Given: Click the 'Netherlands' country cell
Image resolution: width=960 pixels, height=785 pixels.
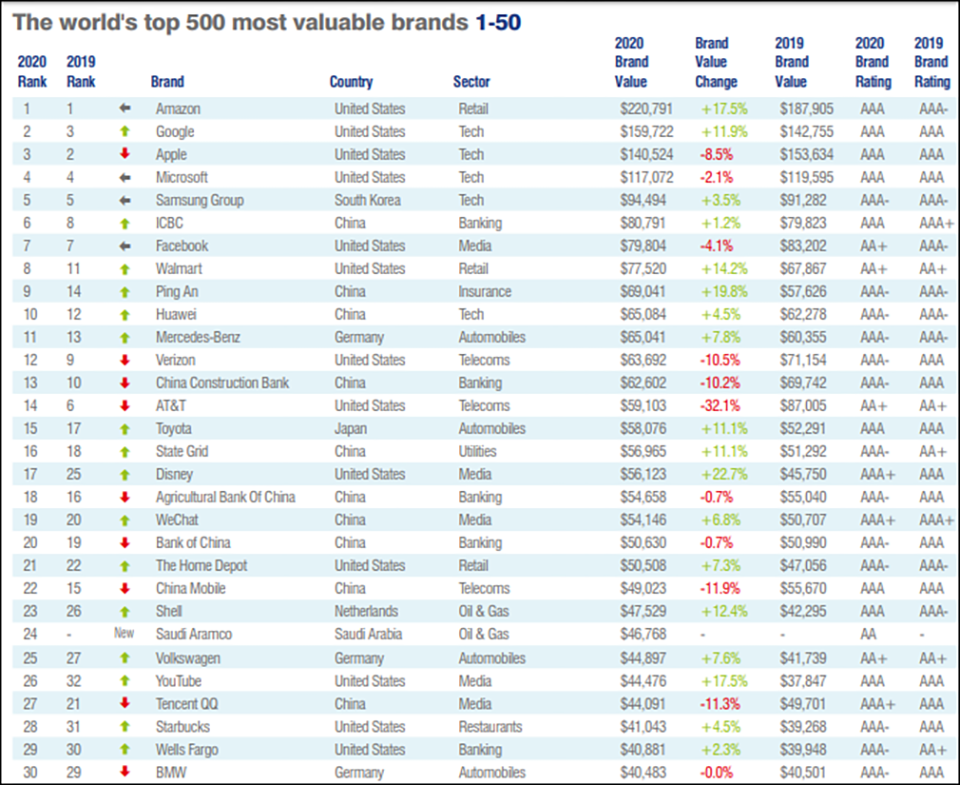Looking at the screenshot, I should tap(366, 611).
